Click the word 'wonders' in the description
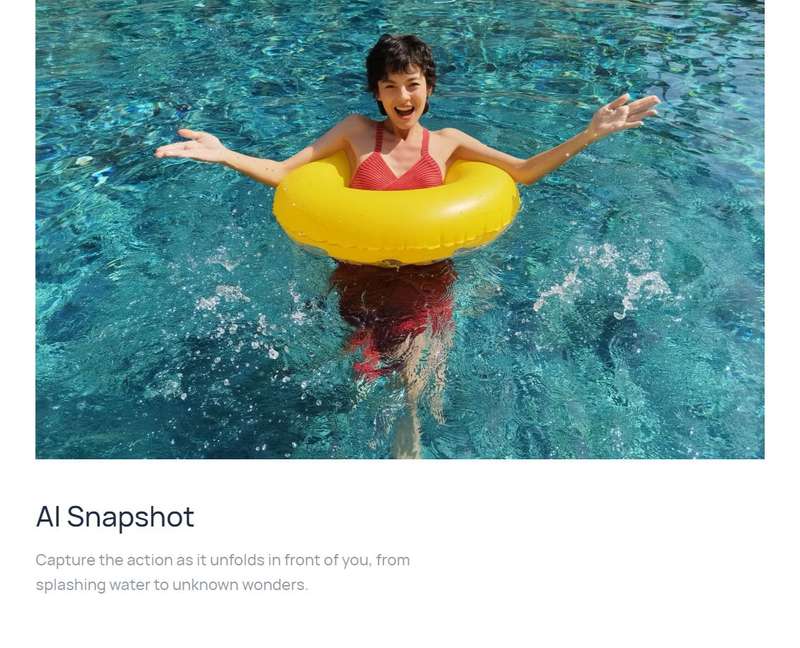The height and width of the screenshot is (648, 800). (275, 585)
